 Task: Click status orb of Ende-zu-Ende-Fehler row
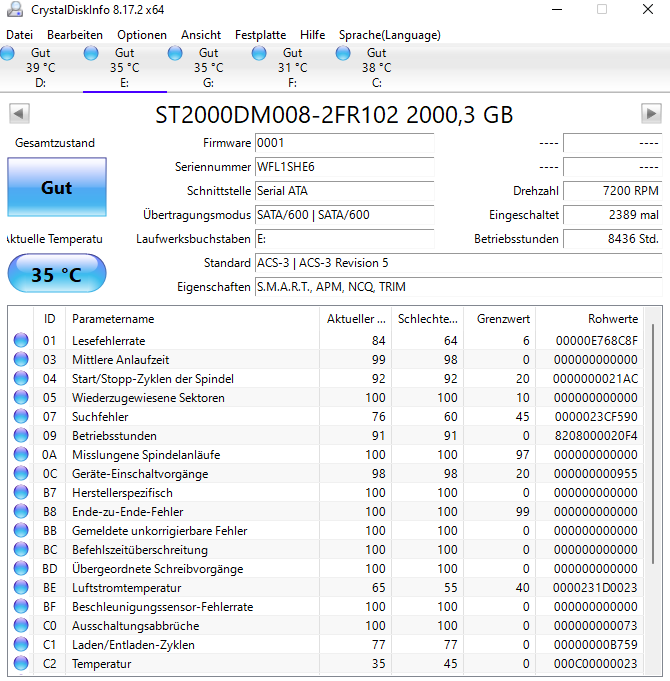(21, 511)
